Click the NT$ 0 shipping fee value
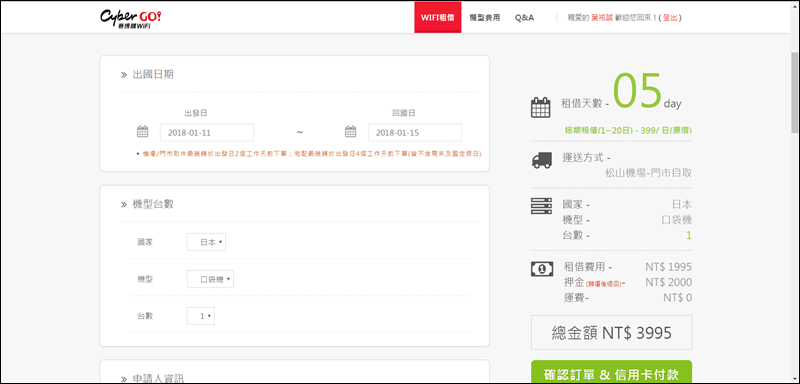This screenshot has height=384, width=800. tap(678, 298)
